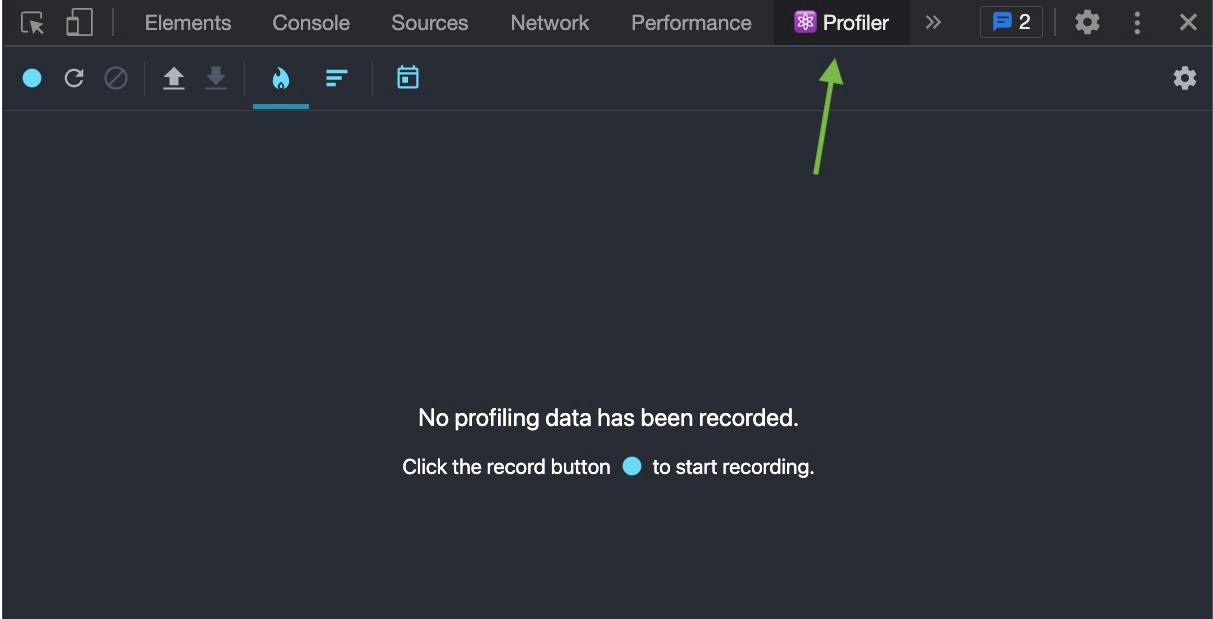The width and height of the screenshot is (1213, 619).
Task: Click the clear profiling data icon
Action: tap(116, 78)
